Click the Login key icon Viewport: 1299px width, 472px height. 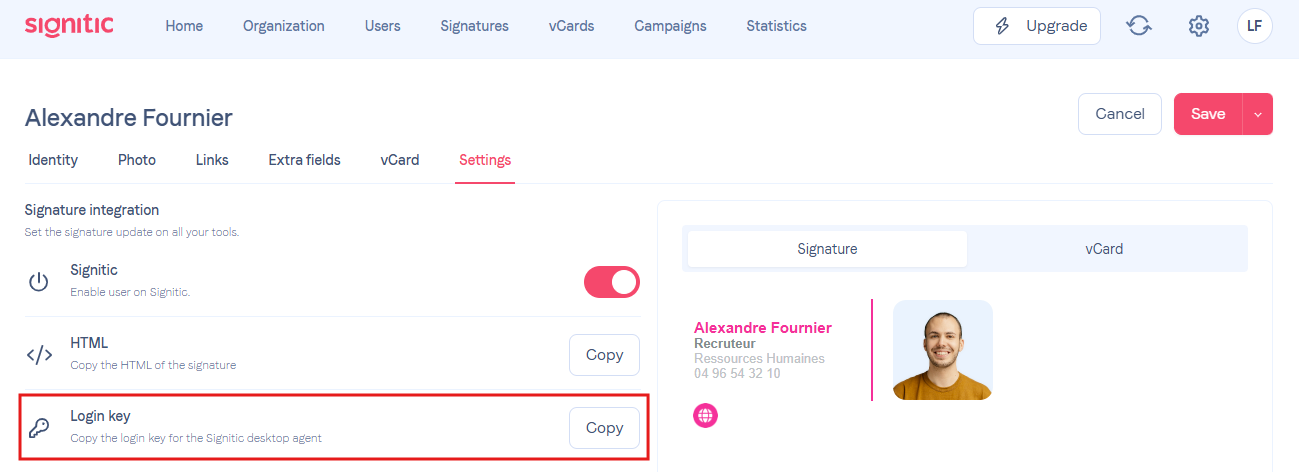[38, 428]
